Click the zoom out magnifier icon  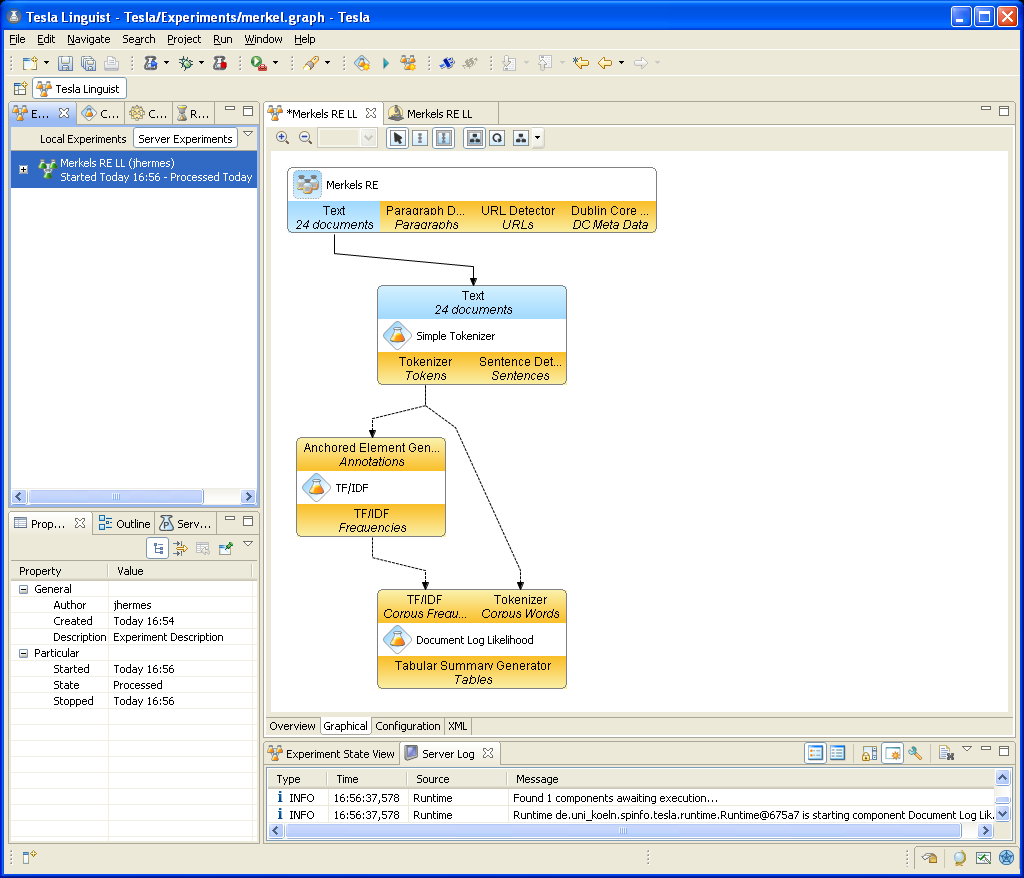click(x=306, y=138)
